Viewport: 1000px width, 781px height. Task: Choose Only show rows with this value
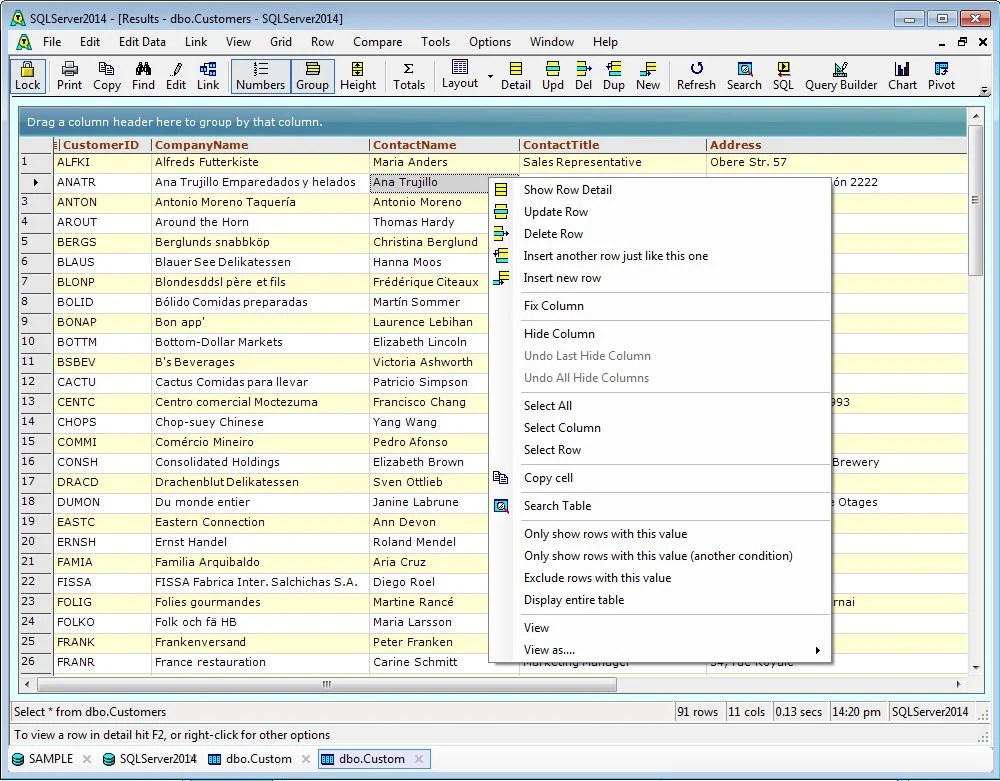660,534
